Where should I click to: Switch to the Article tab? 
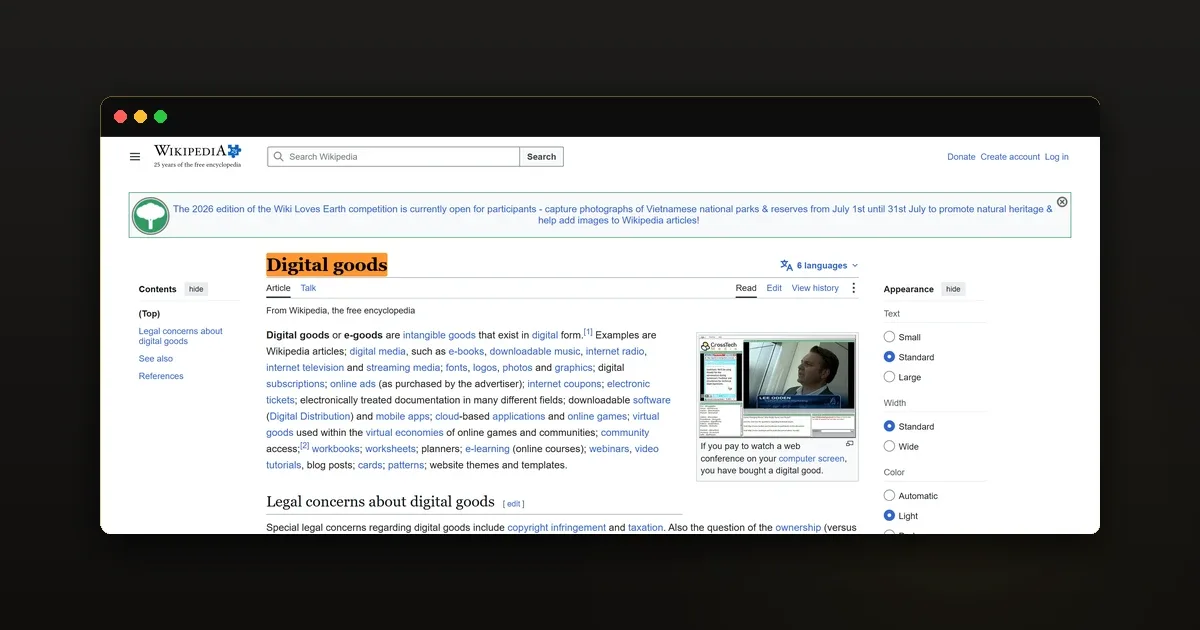(278, 288)
